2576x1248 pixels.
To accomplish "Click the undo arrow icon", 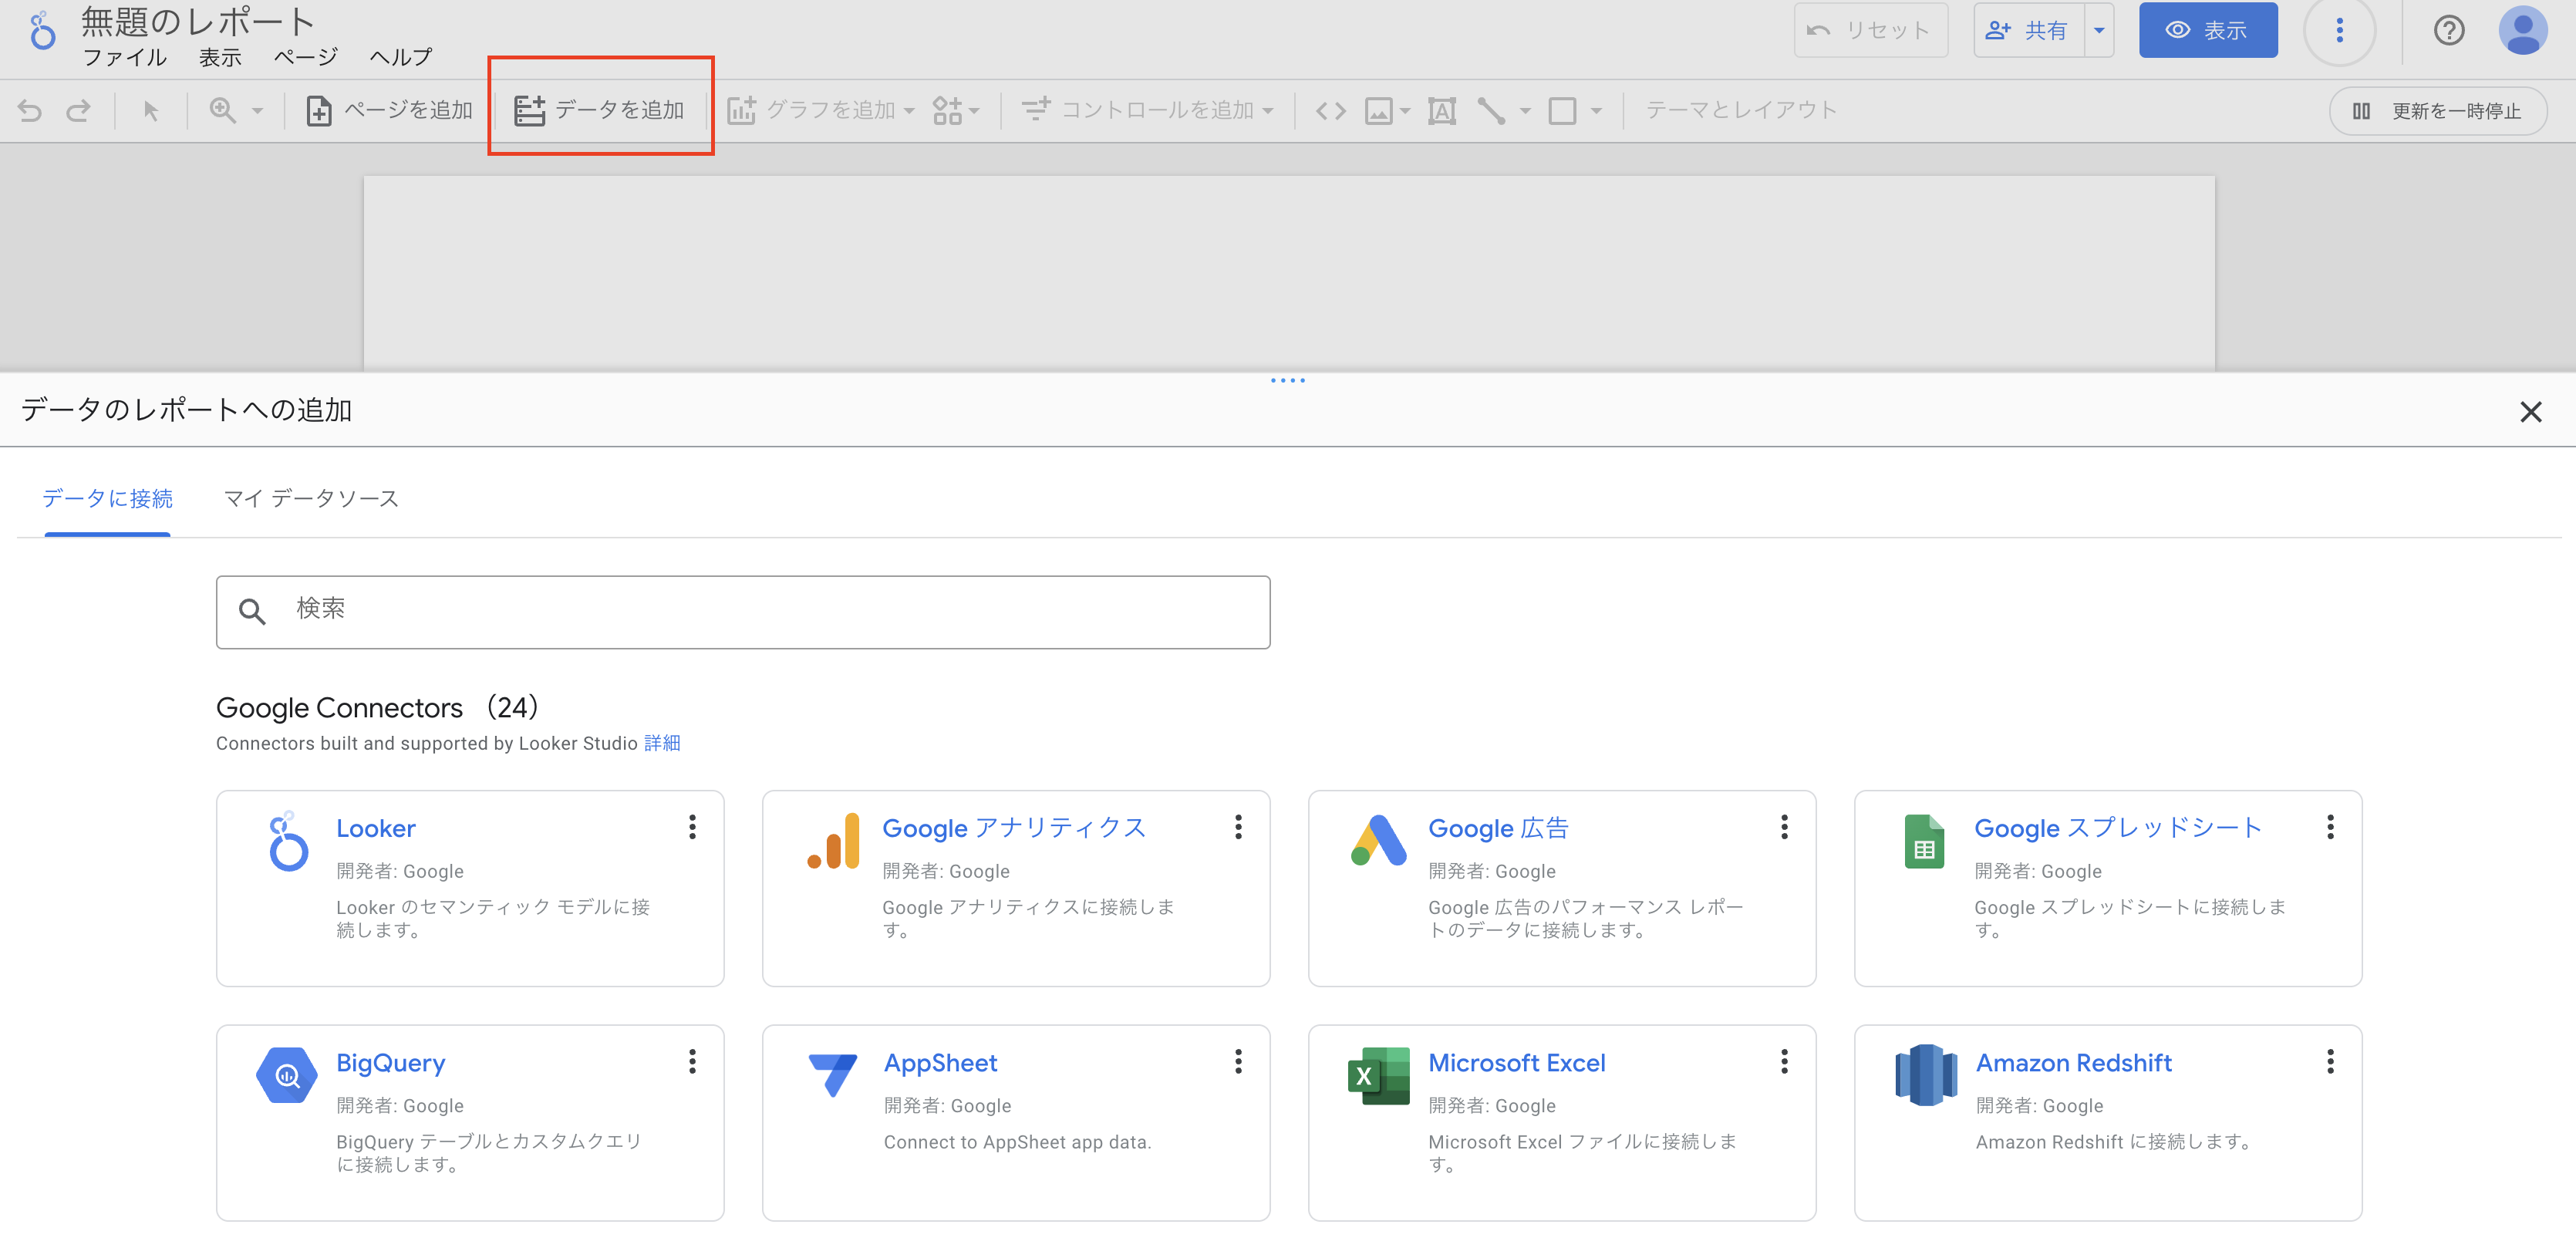I will (30, 110).
